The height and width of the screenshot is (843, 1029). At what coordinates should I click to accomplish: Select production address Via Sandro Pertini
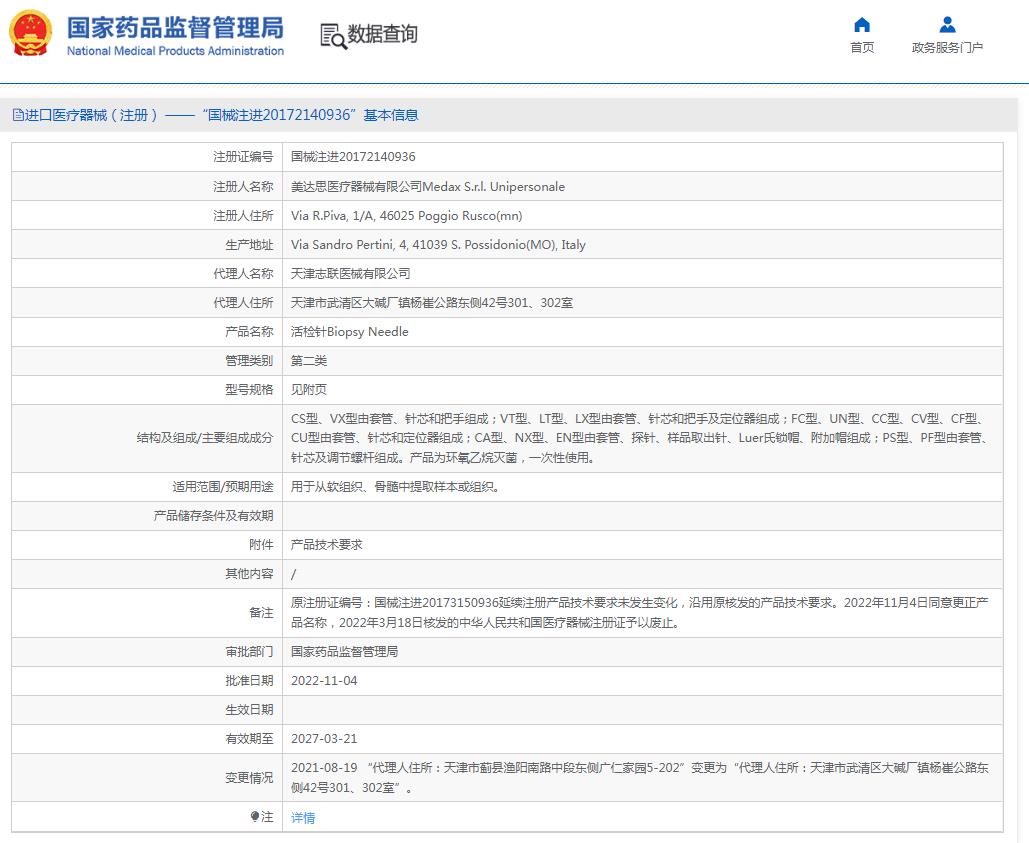438,245
